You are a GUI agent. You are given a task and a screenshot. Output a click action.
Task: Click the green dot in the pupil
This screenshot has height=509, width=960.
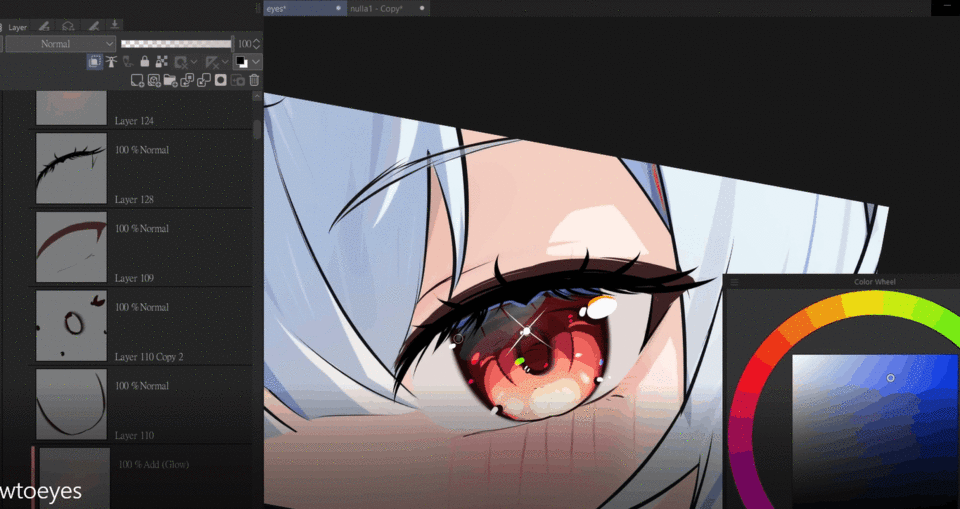(x=520, y=361)
